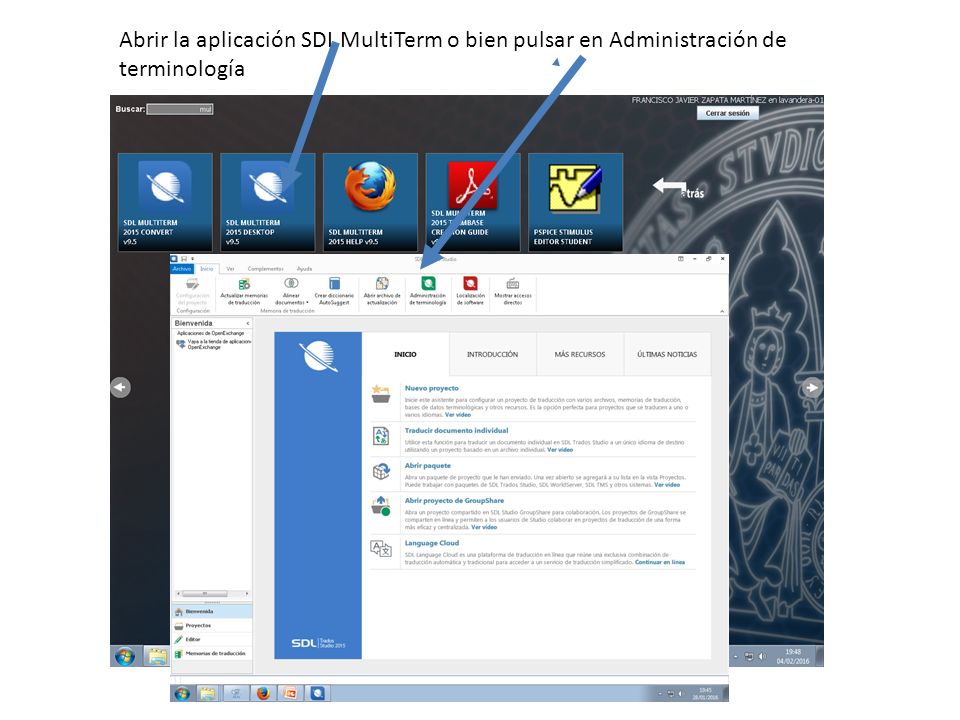
Task: Click the Language Cloud link
Action: pyautogui.click(x=432, y=542)
